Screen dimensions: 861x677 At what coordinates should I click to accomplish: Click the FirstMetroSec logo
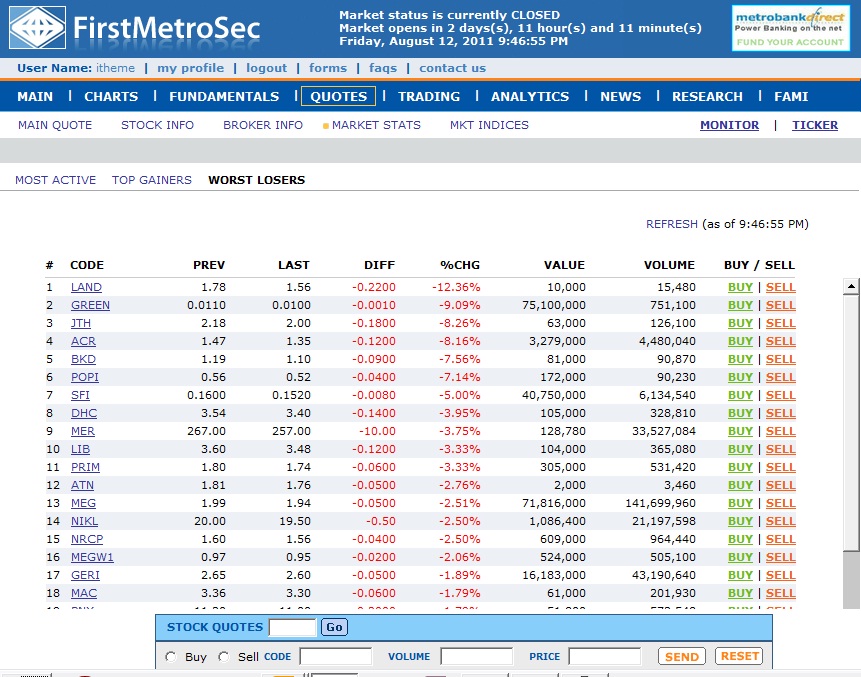(x=135, y=29)
